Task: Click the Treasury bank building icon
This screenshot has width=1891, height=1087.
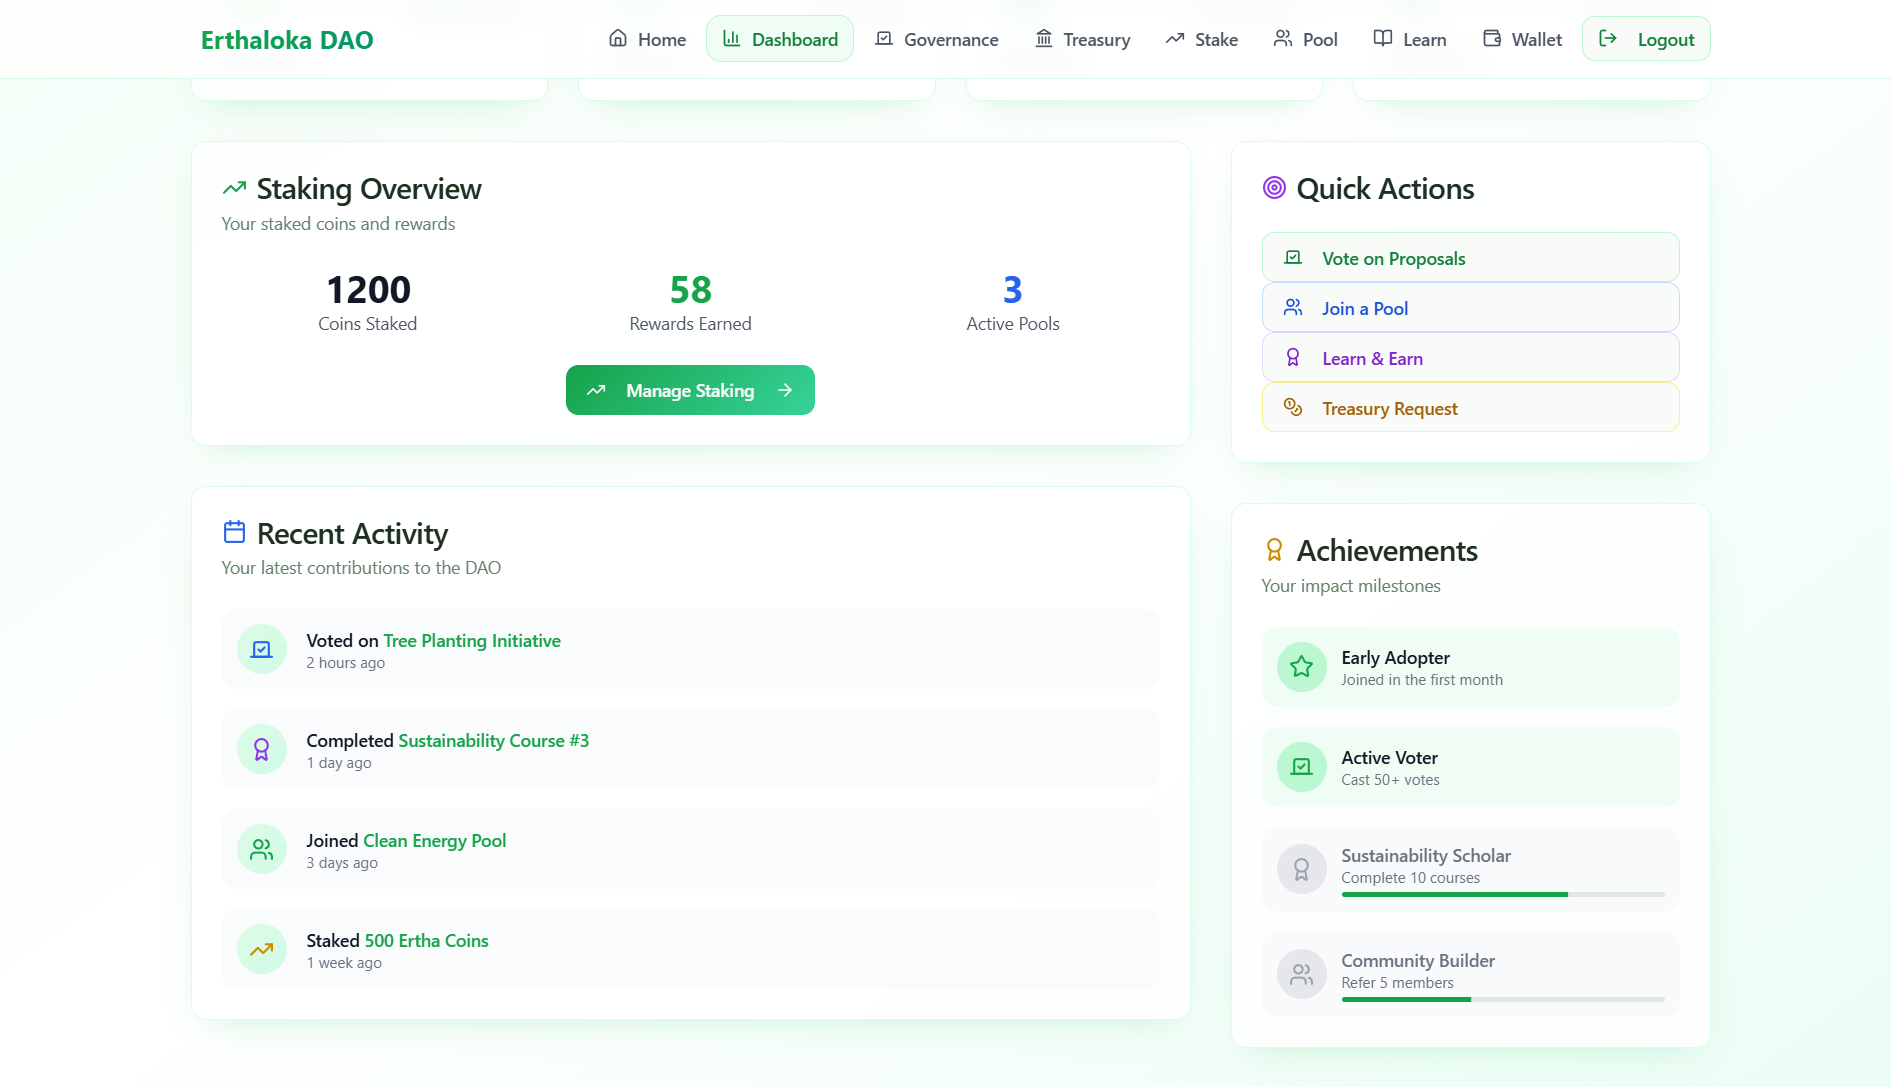Action: (1044, 39)
